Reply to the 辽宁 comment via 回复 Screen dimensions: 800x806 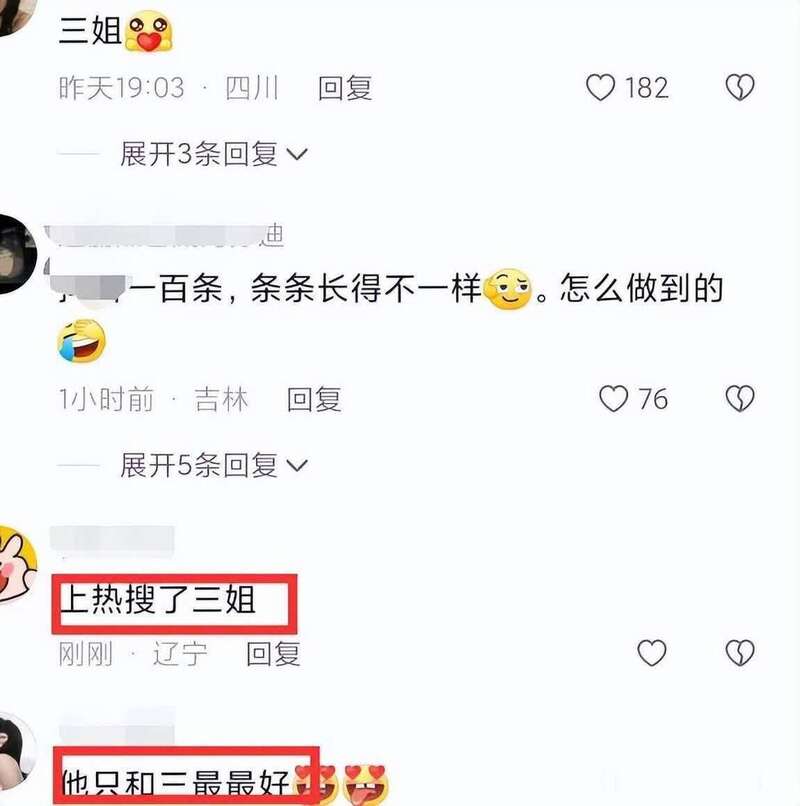pyautogui.click(x=273, y=654)
